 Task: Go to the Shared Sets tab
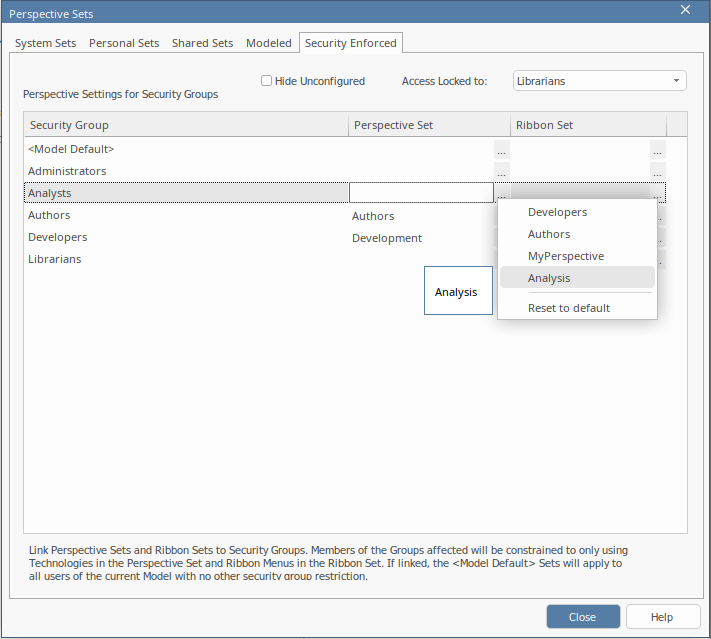(202, 43)
